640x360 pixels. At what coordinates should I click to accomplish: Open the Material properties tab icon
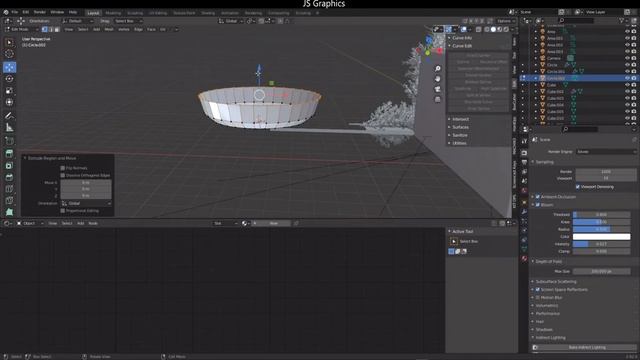tap(524, 258)
